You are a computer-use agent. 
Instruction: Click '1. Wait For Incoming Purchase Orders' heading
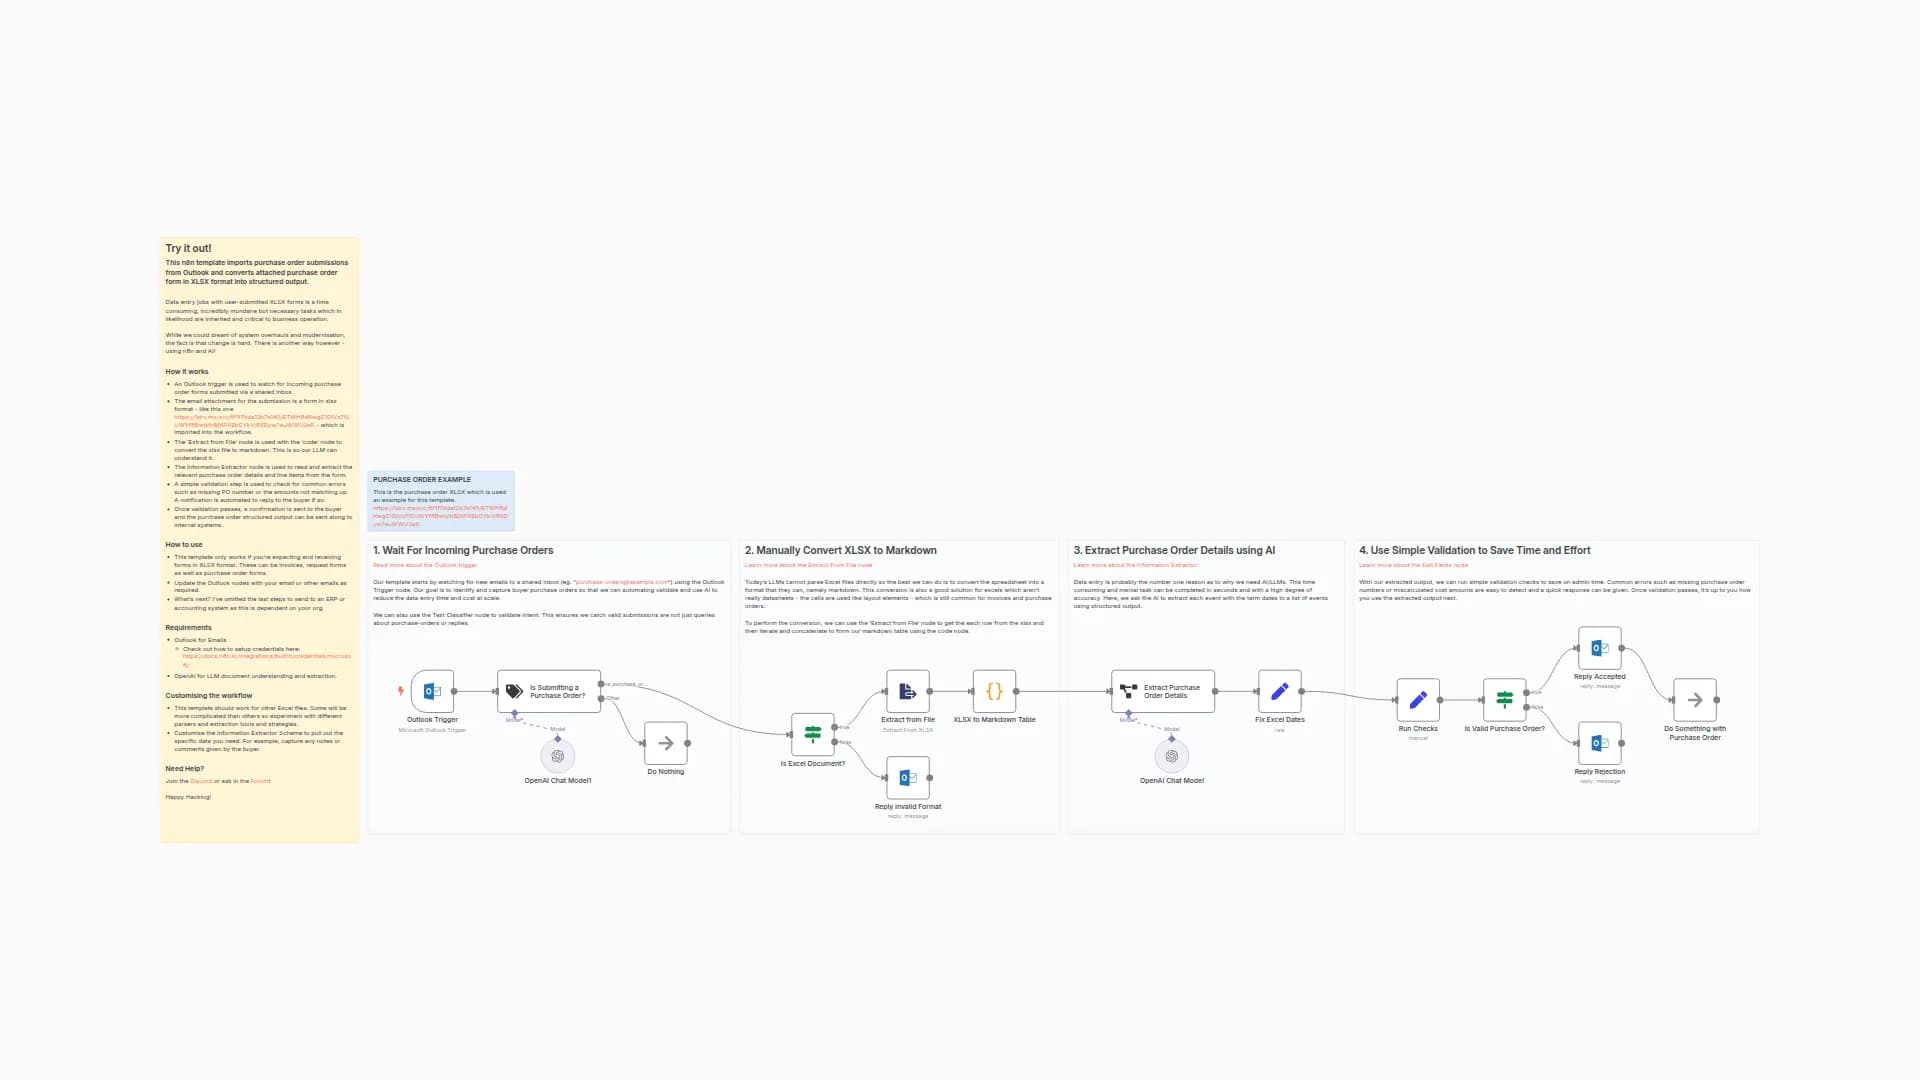tap(463, 550)
